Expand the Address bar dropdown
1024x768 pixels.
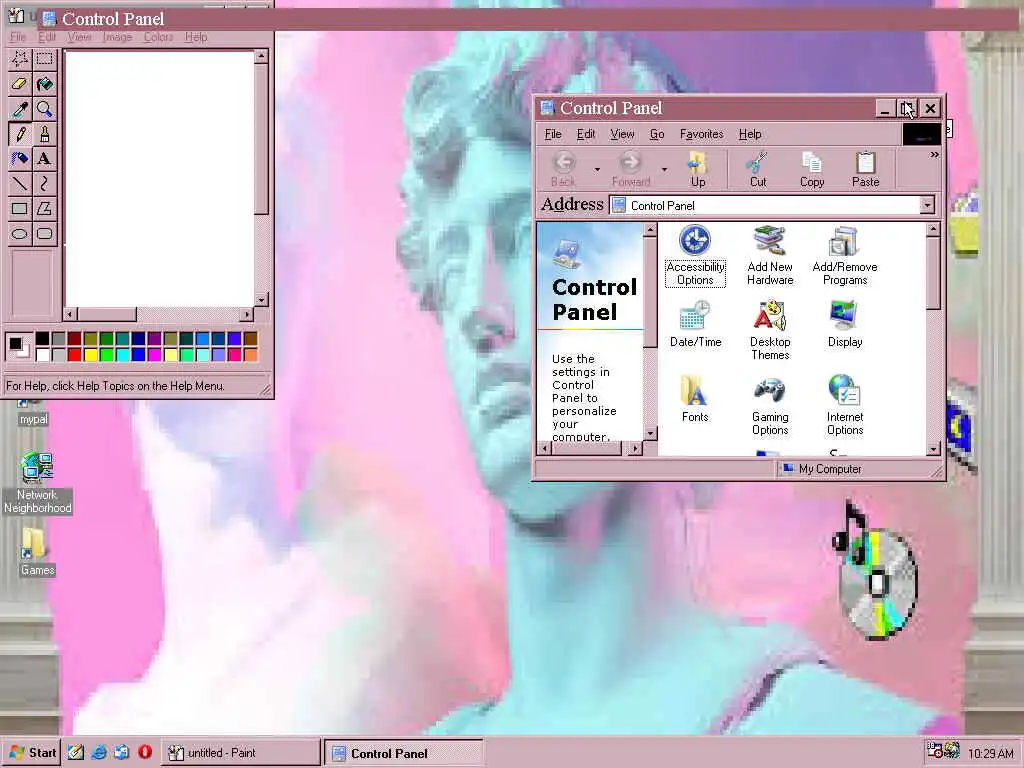tap(927, 206)
